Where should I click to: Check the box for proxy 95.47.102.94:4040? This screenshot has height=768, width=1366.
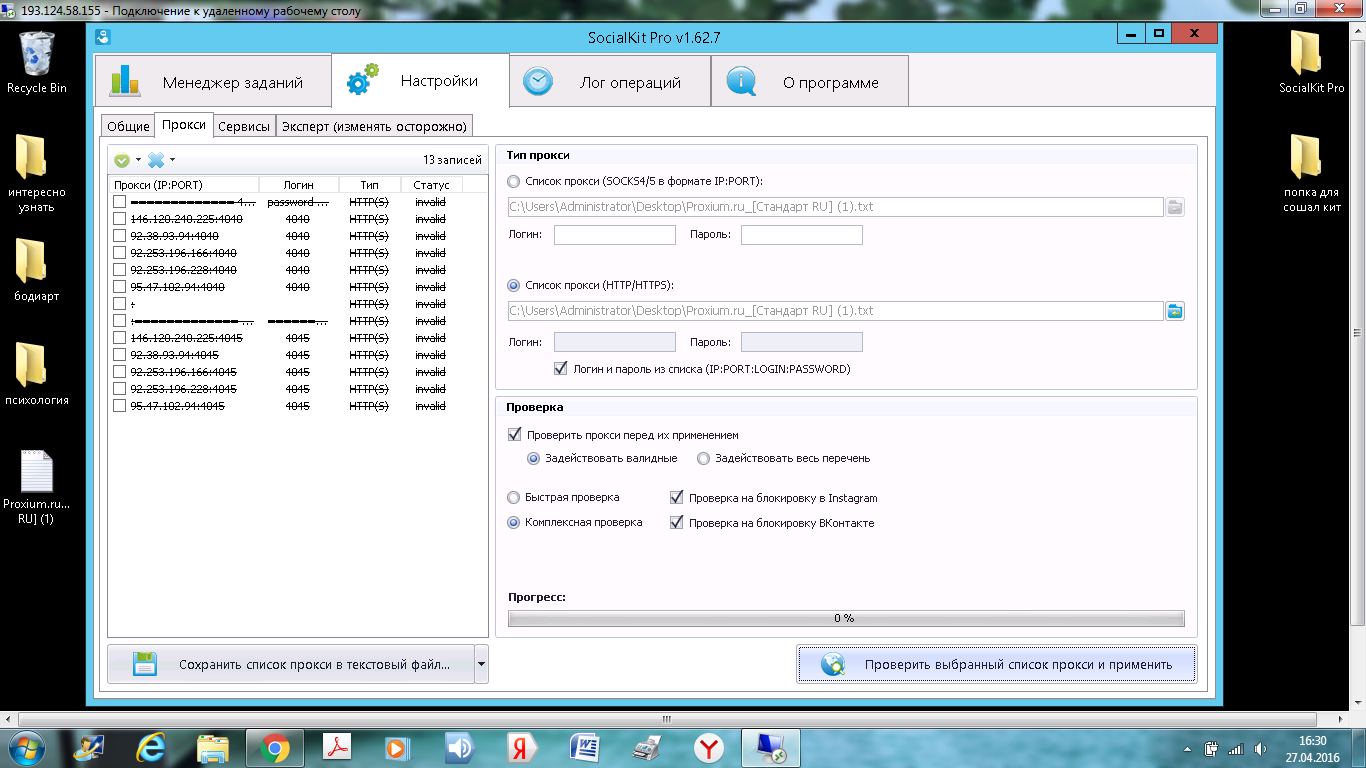click(120, 287)
